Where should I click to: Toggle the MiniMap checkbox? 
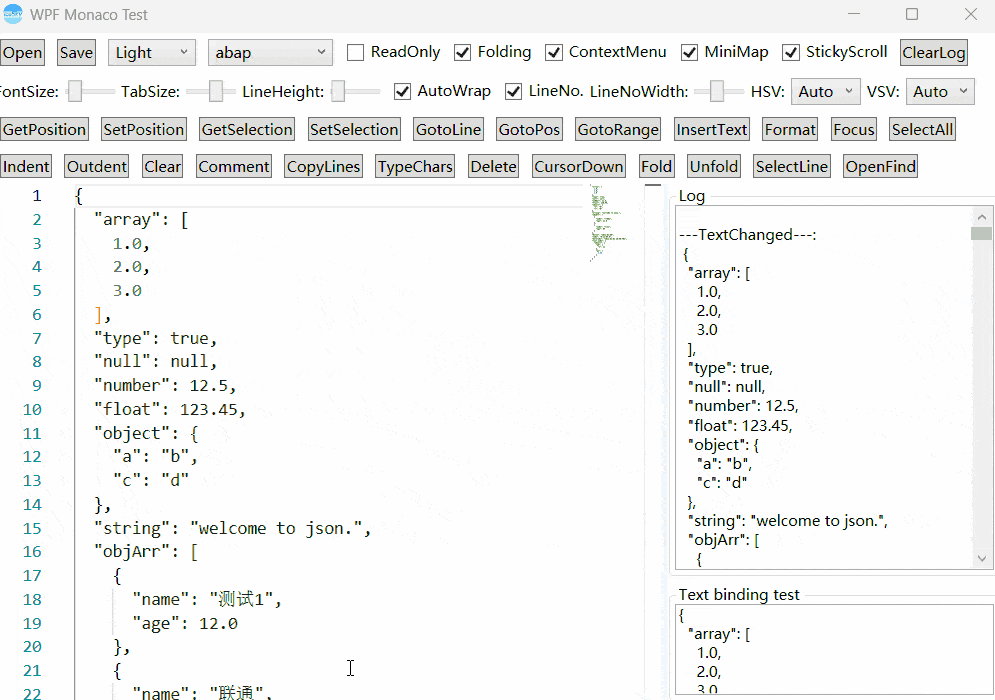point(689,52)
